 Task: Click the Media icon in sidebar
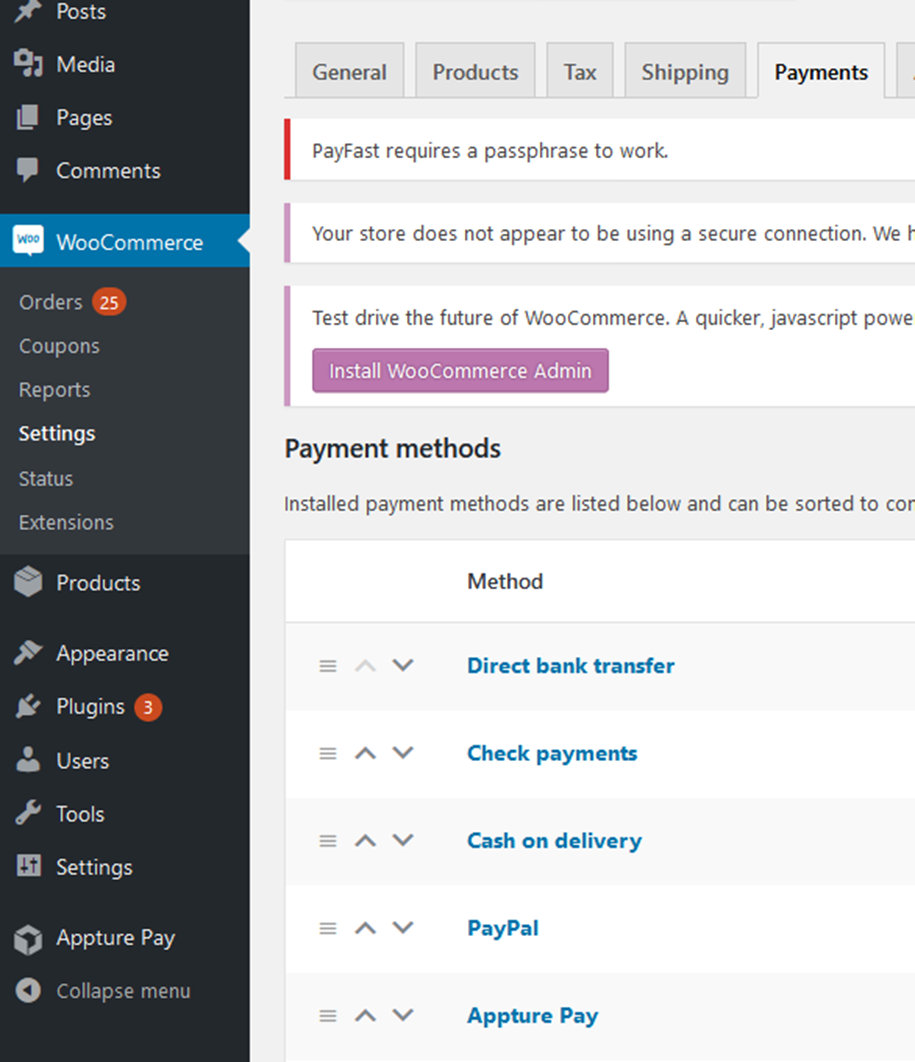28,64
